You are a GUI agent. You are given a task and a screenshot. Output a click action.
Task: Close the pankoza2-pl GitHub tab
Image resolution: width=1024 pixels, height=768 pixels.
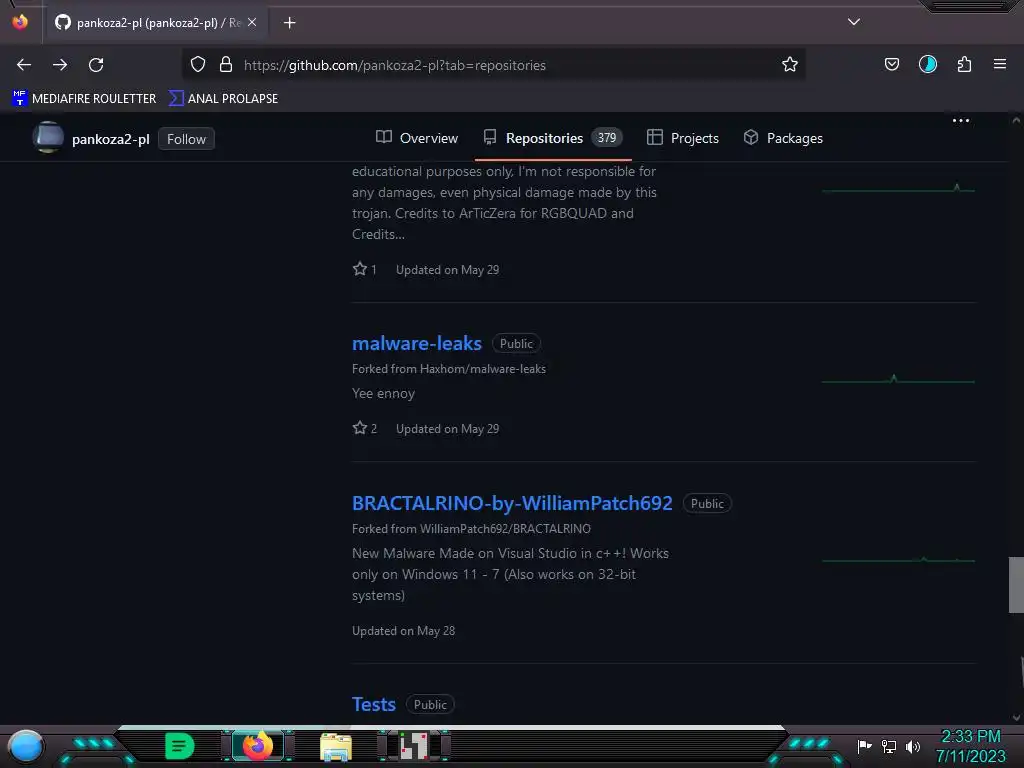tap(252, 22)
